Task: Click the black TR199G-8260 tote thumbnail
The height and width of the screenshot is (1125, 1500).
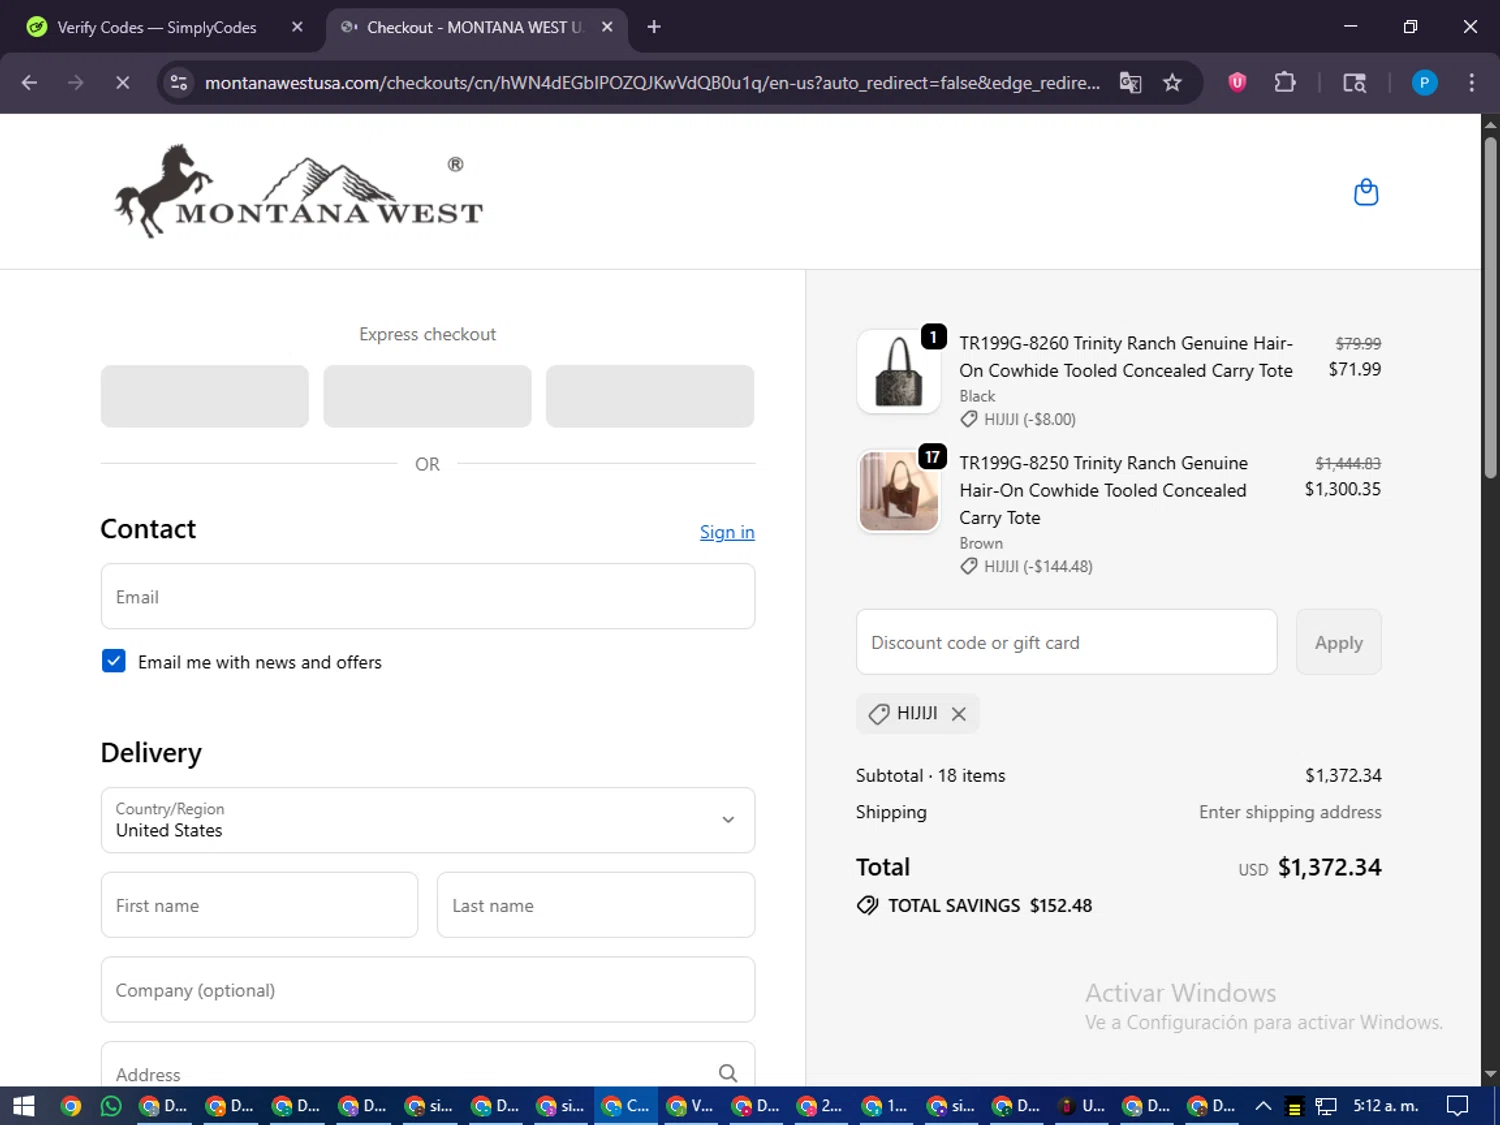Action: [x=899, y=372]
